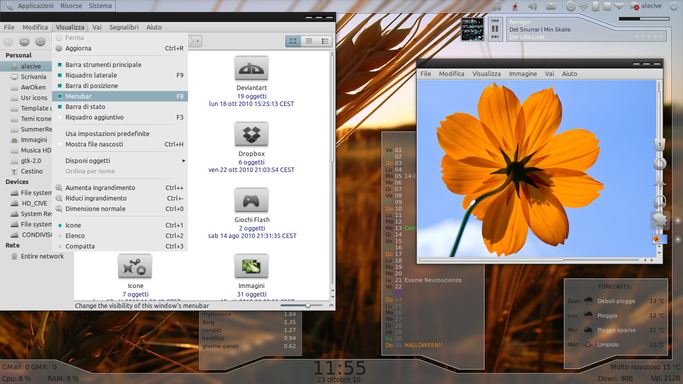
Task: Click the music progress bar in top right
Action: point(644,19)
